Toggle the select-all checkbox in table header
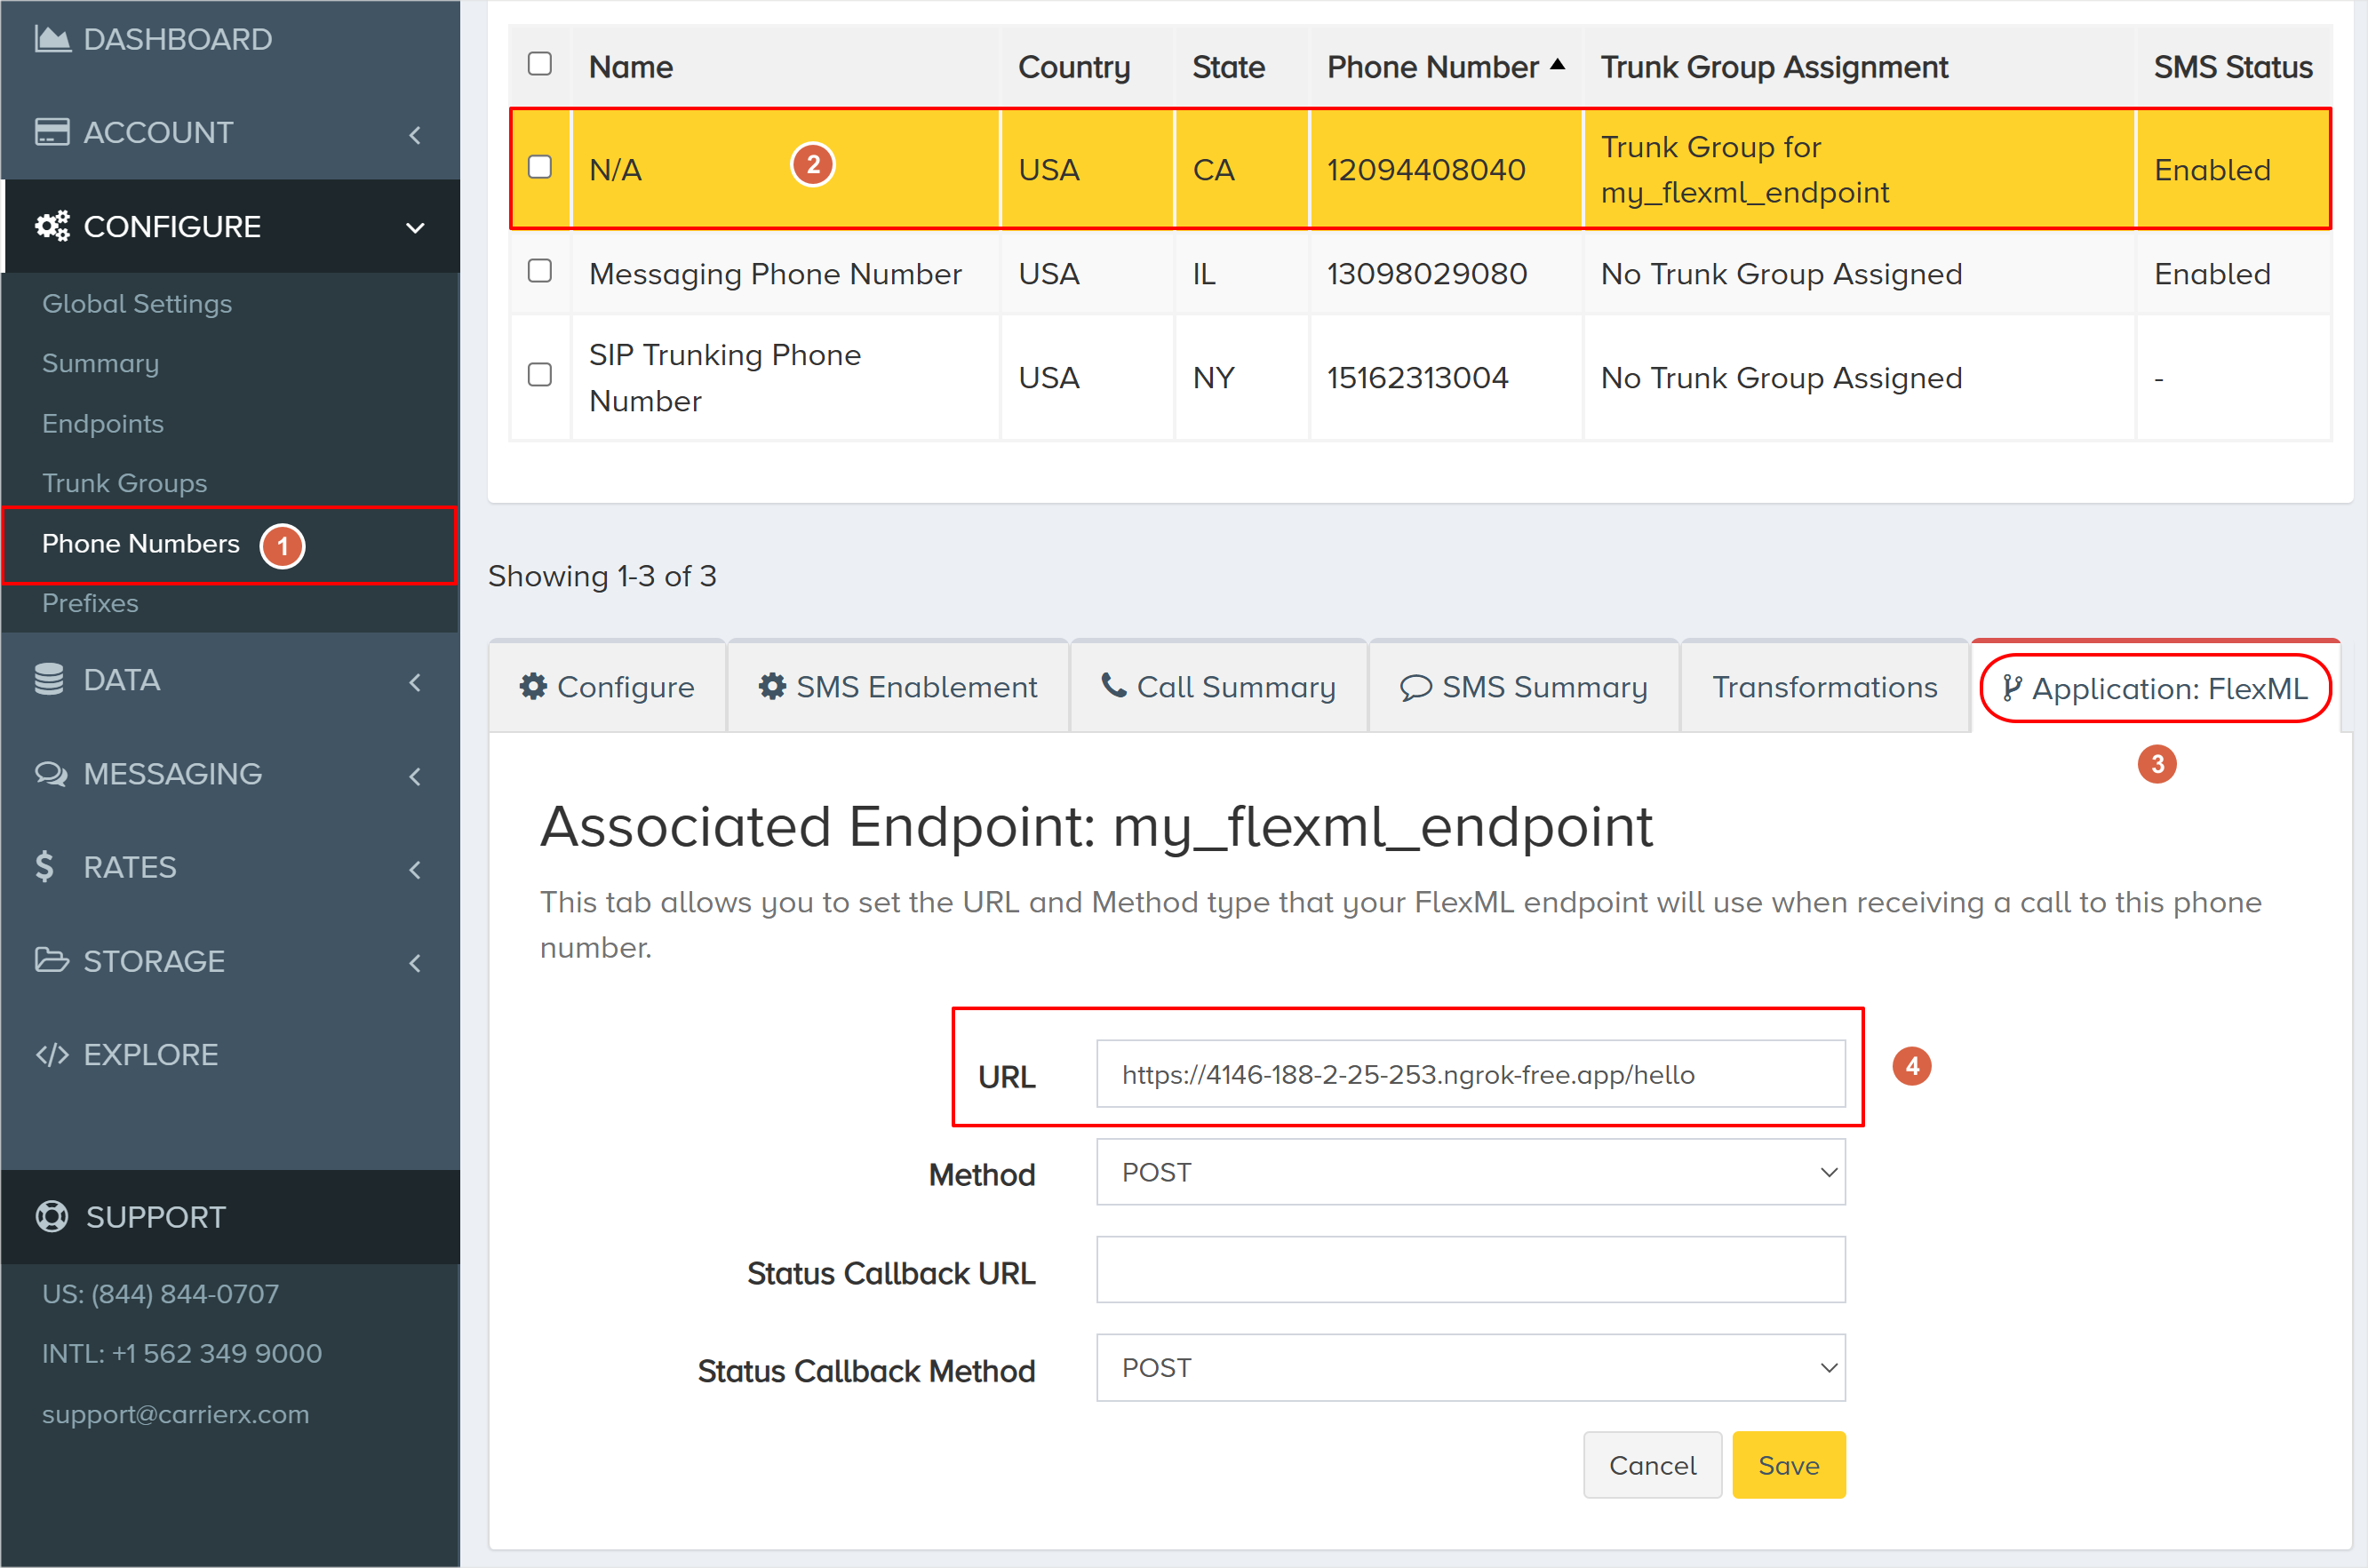 pyautogui.click(x=540, y=64)
